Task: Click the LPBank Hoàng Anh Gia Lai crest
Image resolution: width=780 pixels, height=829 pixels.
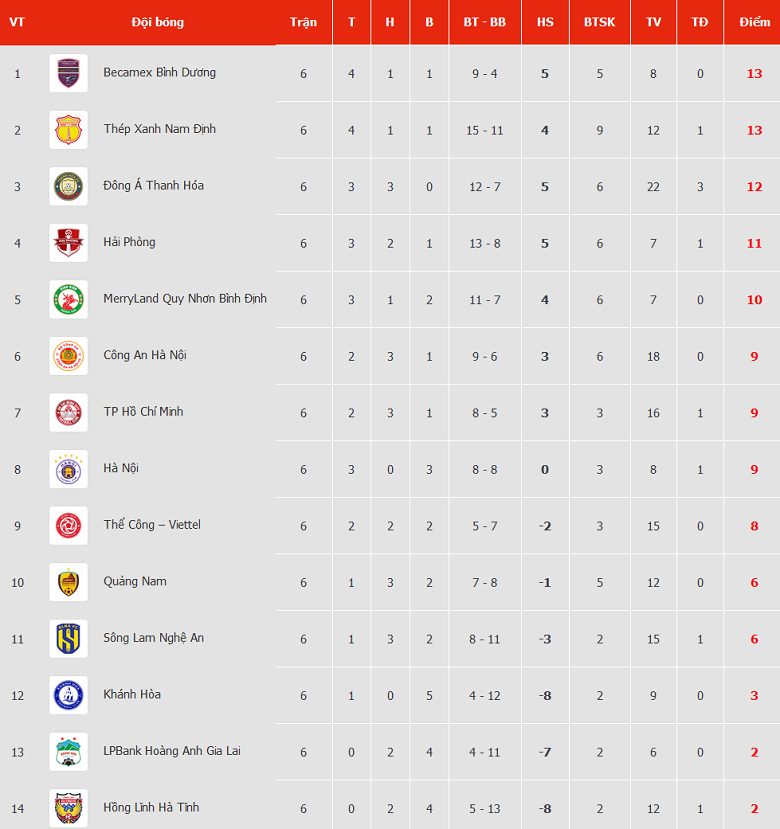Action: [69, 752]
